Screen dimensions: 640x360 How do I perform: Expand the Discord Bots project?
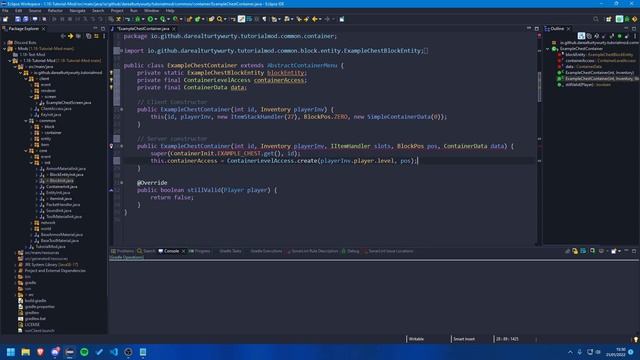click(x=4, y=42)
